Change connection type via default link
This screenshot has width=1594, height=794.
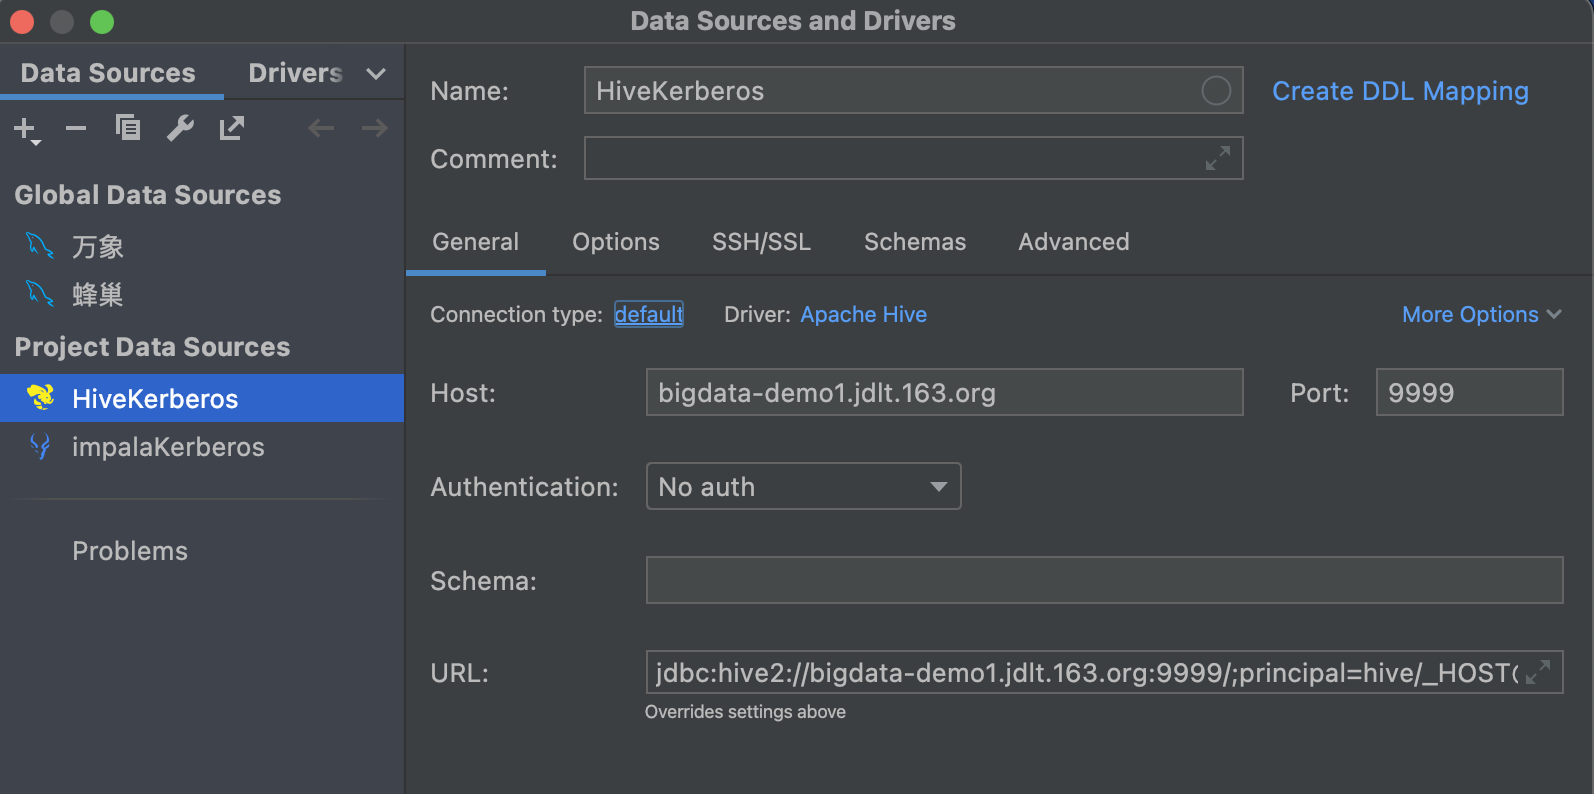click(x=649, y=314)
